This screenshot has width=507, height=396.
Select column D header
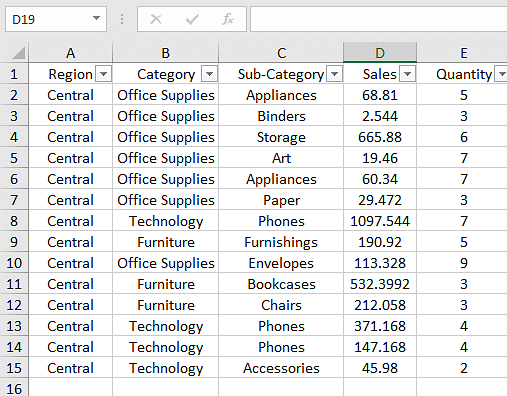pyautogui.click(x=380, y=53)
